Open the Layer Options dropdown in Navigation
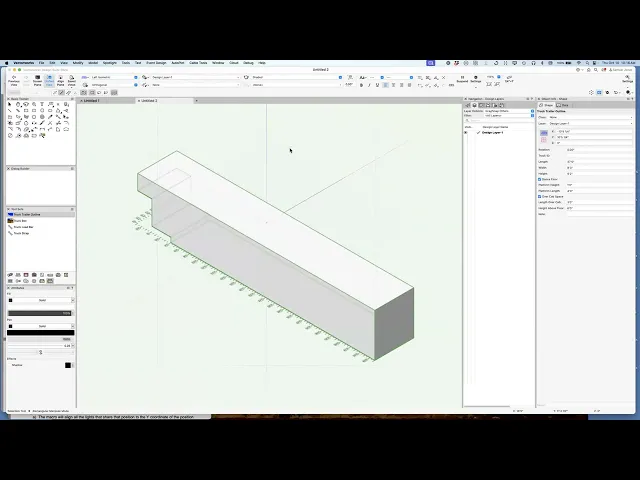 tap(509, 111)
